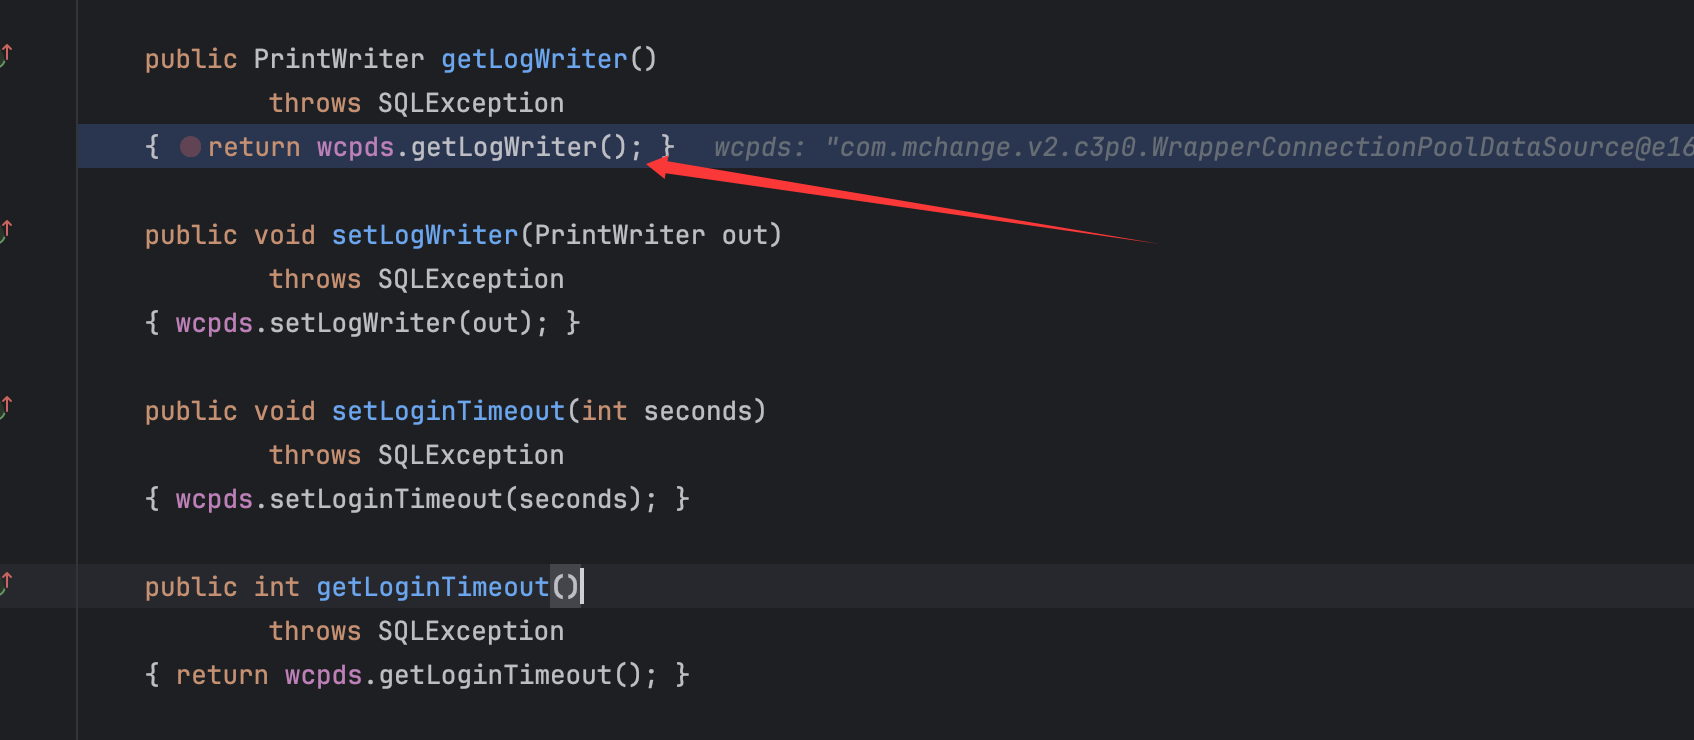Click SQLException in the throws clause under getLogWriter
This screenshot has height=740, width=1694.
pyautogui.click(x=470, y=103)
